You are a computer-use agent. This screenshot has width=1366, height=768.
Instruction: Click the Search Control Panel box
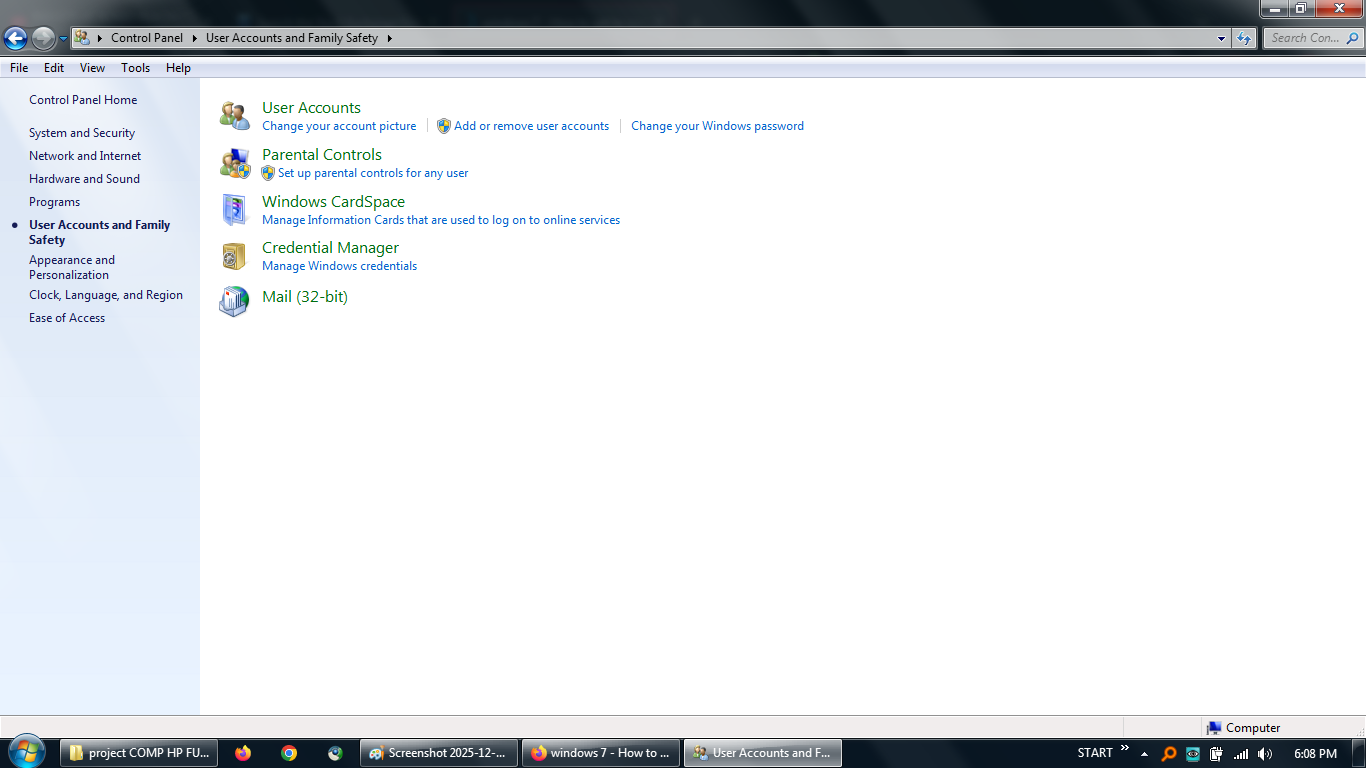click(1313, 38)
